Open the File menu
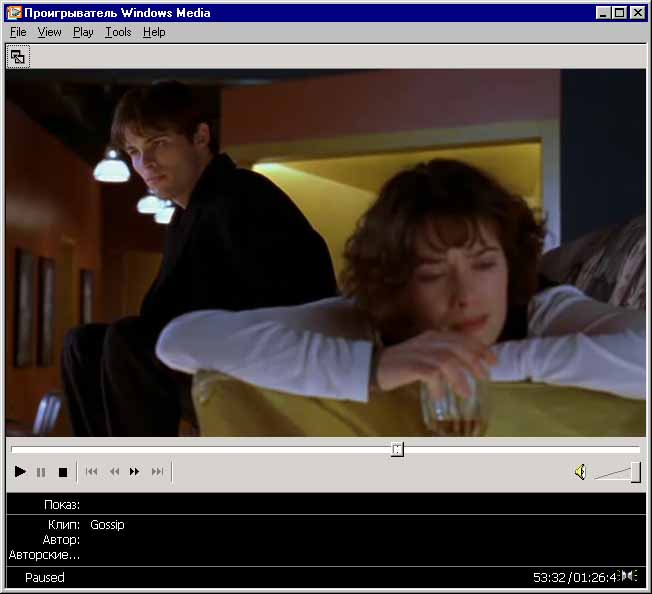This screenshot has height=594, width=652. pos(18,32)
